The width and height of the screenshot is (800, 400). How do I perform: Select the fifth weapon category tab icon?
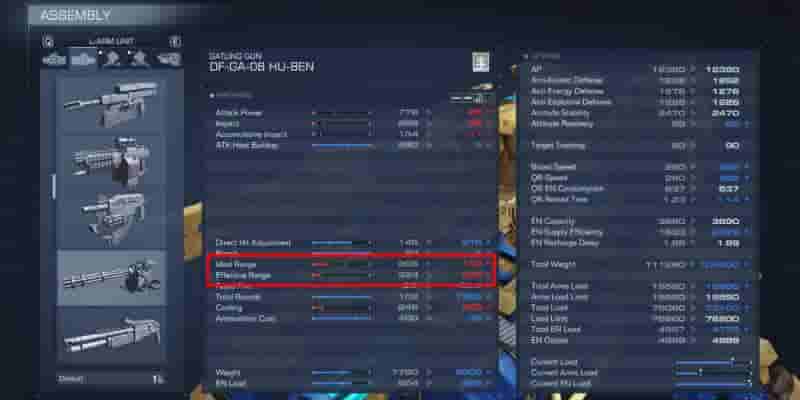point(169,60)
